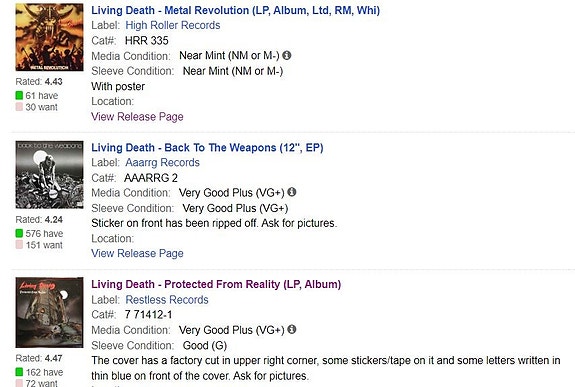Viewport: 575px width, 387px height.
Task: Click green have icon next to 576 have
Action: [19, 233]
